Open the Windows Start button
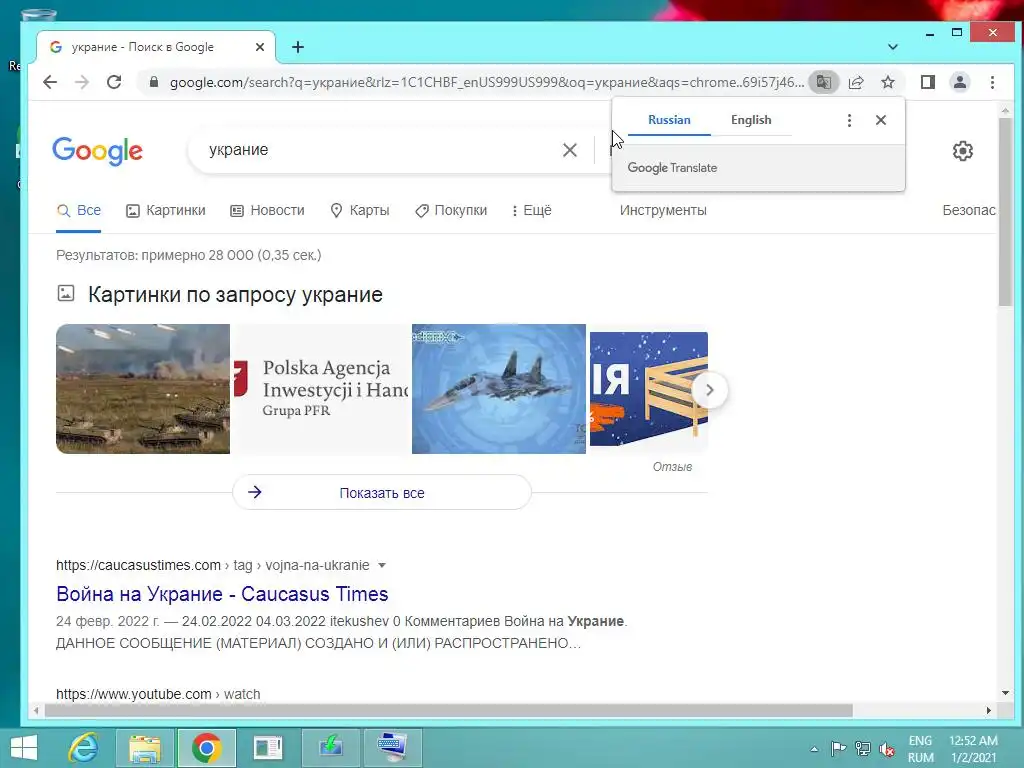Image resolution: width=1024 pixels, height=768 pixels. (x=23, y=748)
